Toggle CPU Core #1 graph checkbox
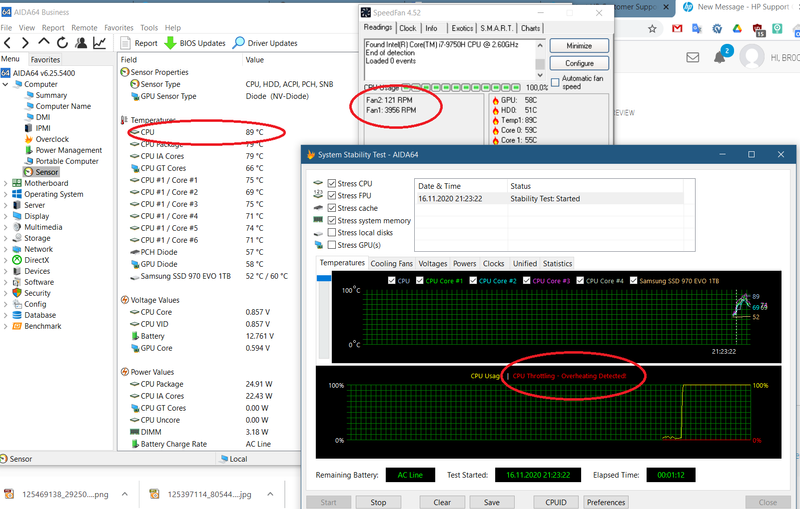This screenshot has width=800, height=509. point(419,281)
